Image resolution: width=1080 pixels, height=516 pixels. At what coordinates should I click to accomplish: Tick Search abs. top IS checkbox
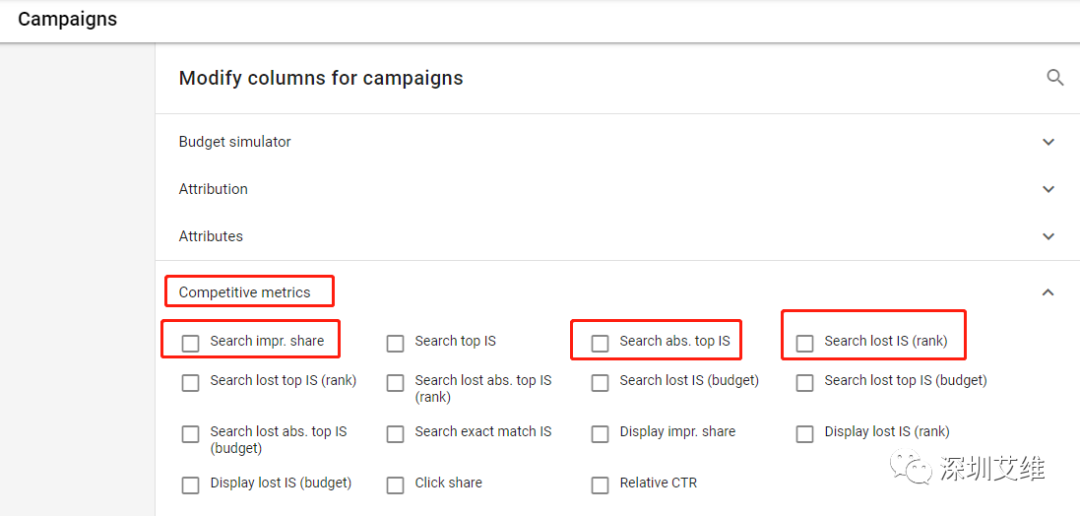[600, 343]
